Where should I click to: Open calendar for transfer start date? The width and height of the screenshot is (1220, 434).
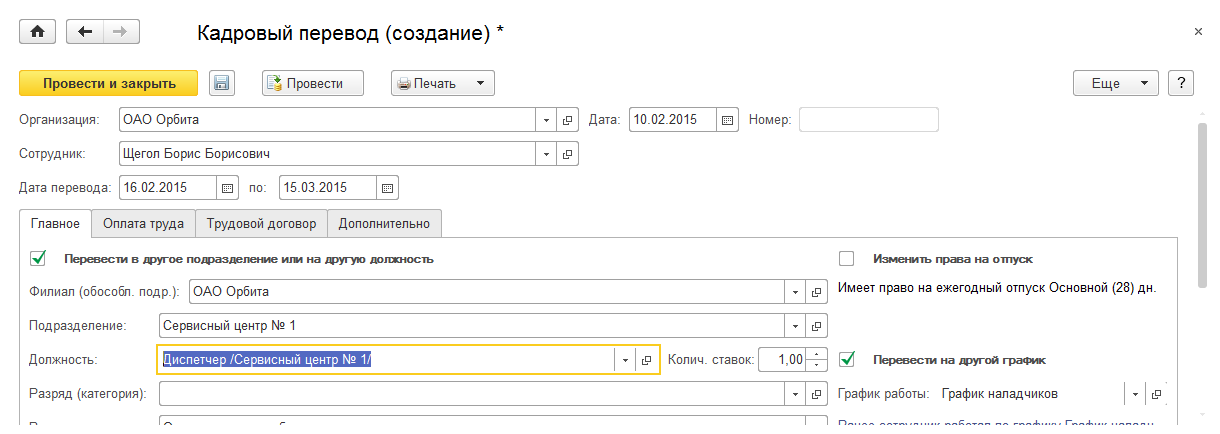point(228,187)
